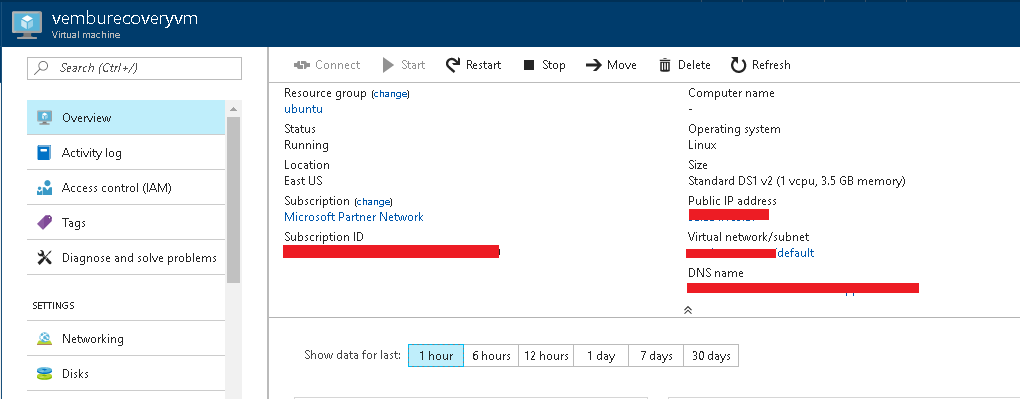Restart the virtual machine
The image size is (1020, 399).
point(474,65)
